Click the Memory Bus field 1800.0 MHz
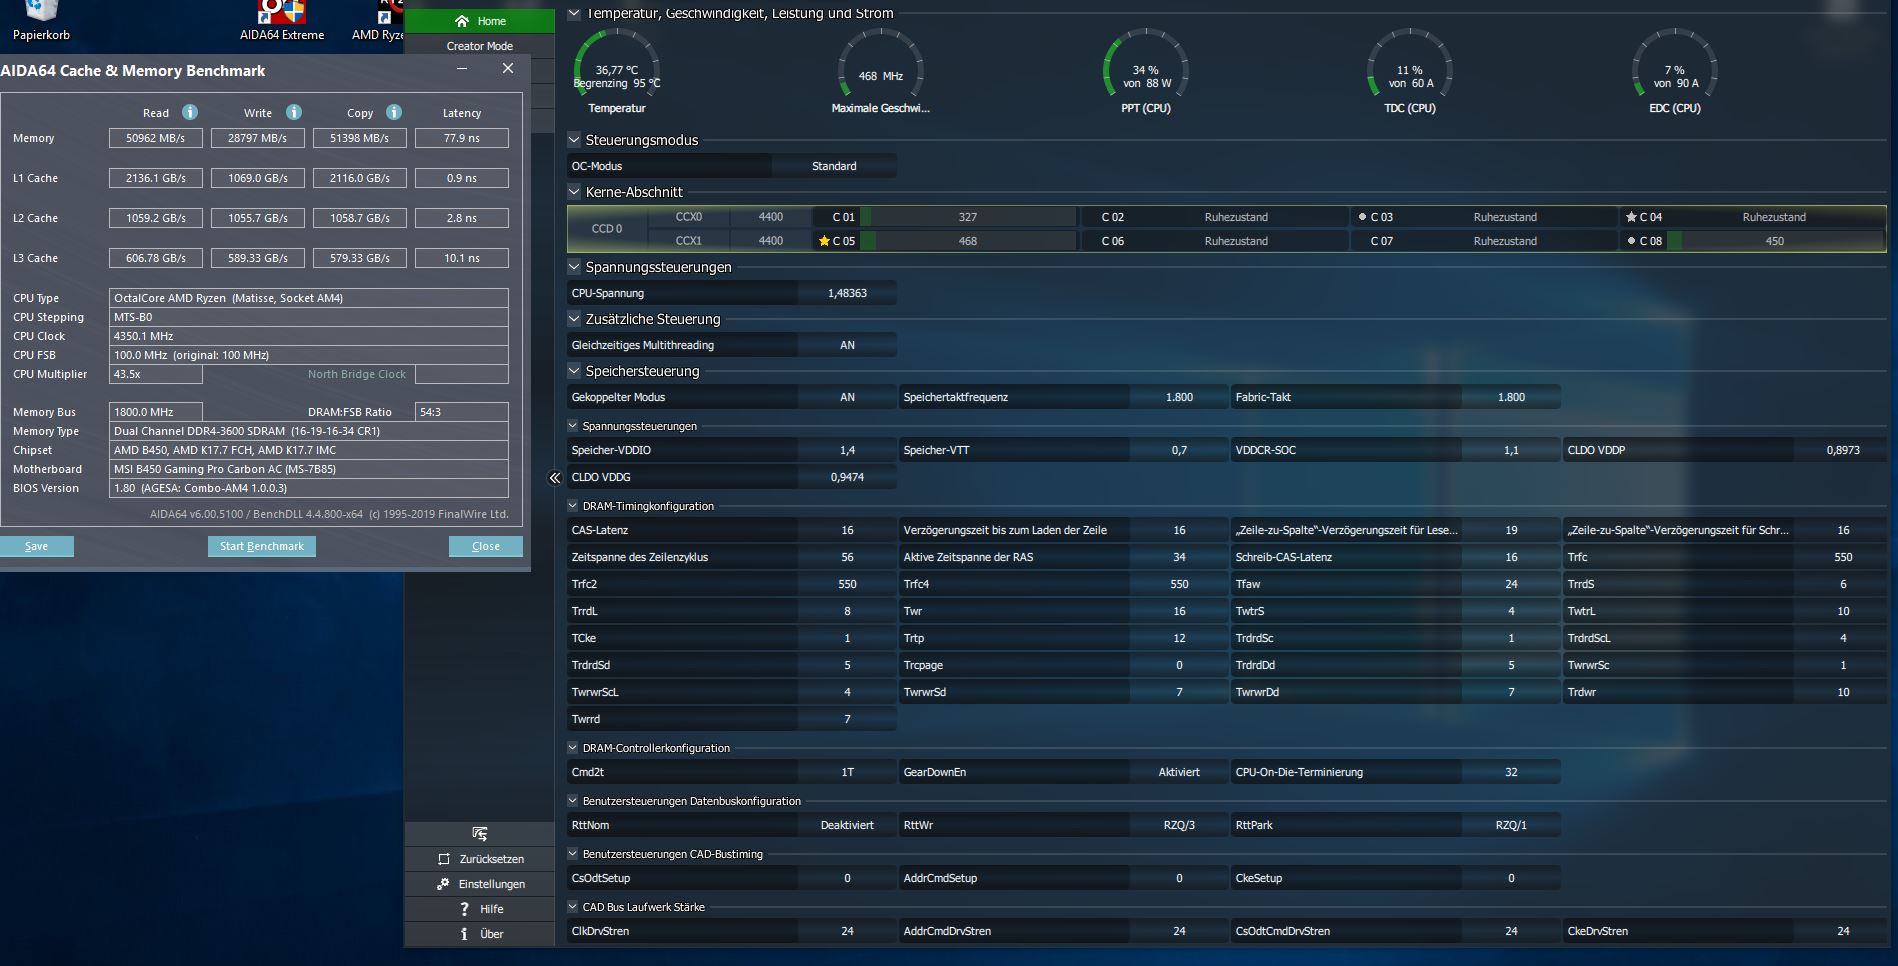Viewport: 1898px width, 966px height. pos(156,412)
